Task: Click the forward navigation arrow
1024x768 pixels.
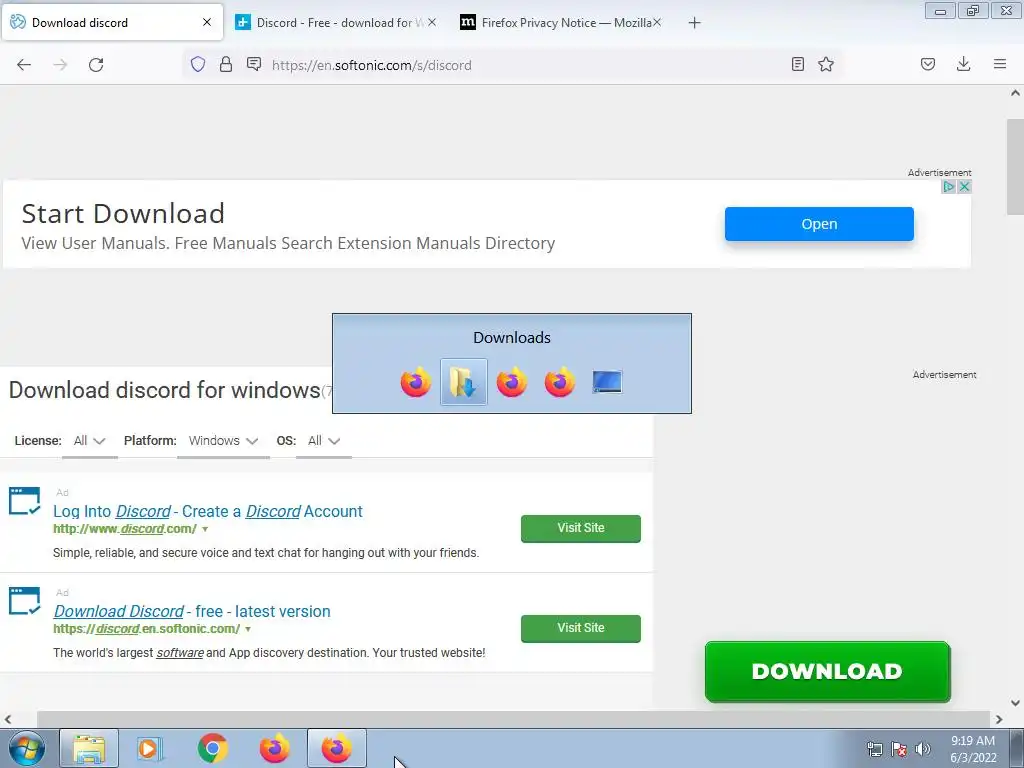Action: pyautogui.click(x=60, y=65)
